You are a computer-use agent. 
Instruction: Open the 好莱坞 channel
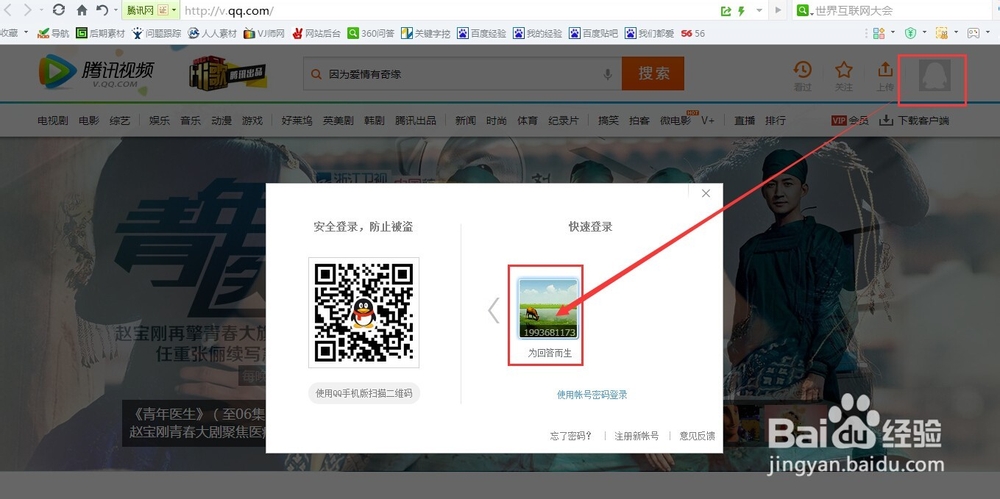297,120
